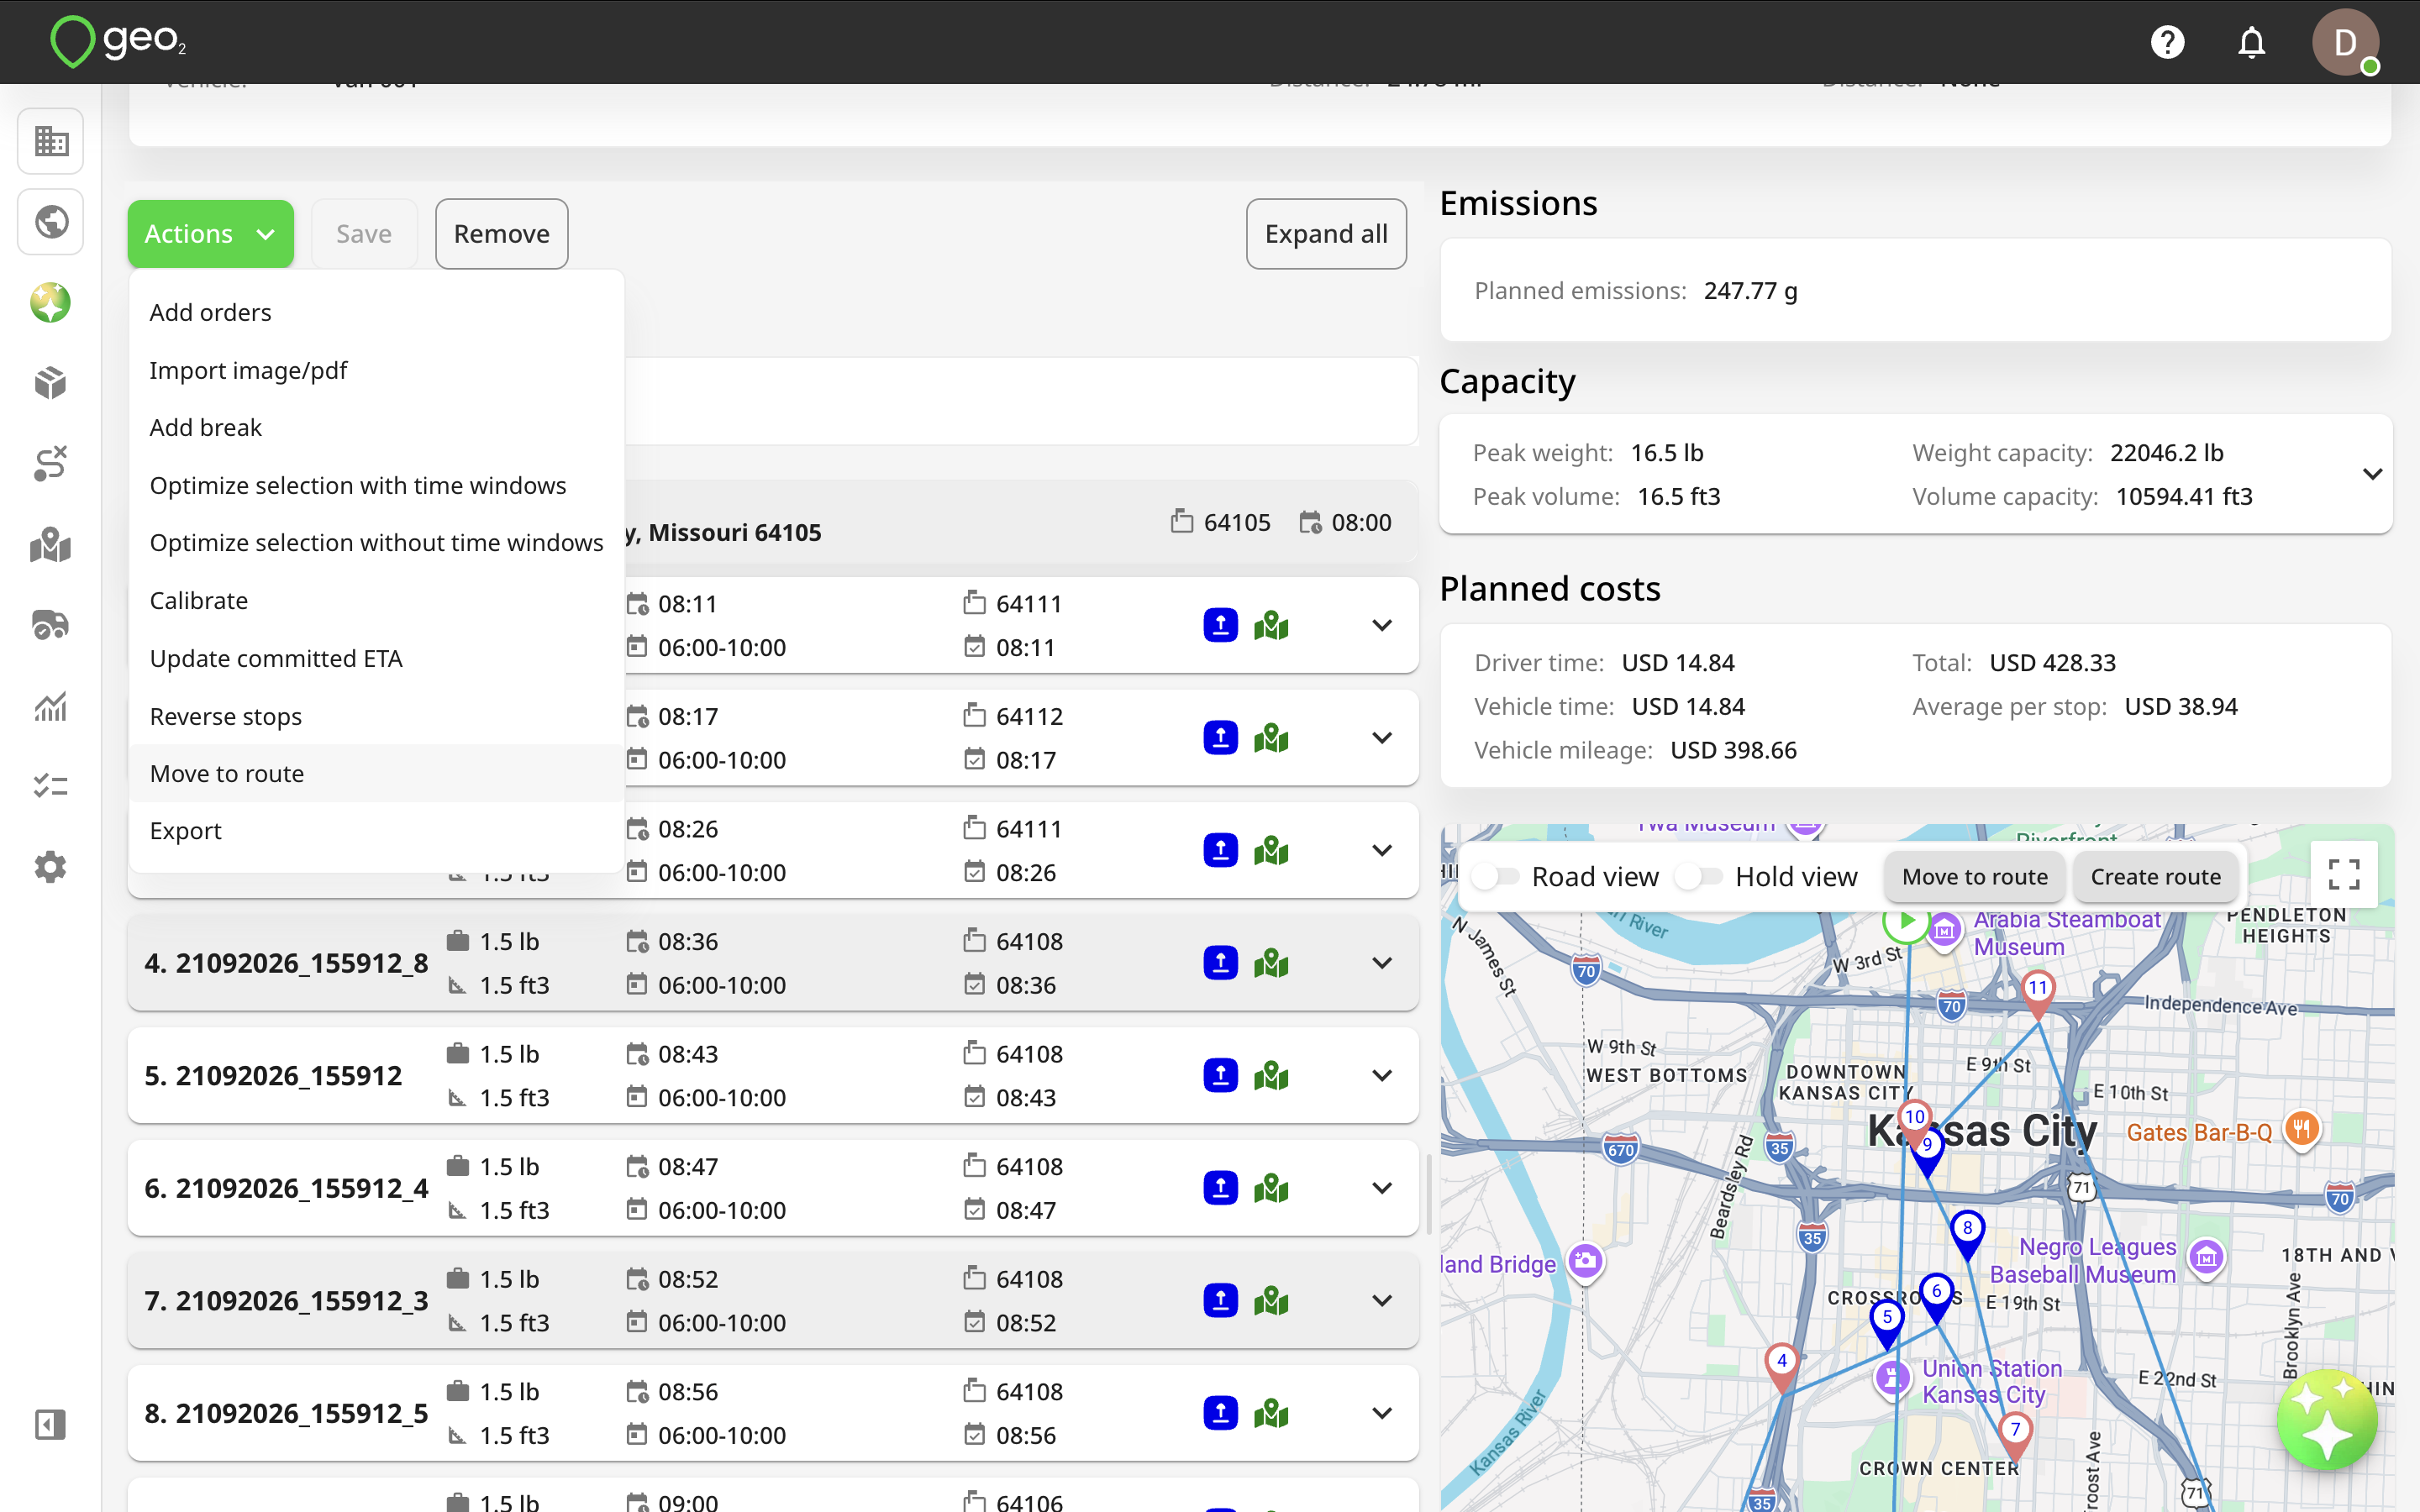Open the globe sidebar icon

[x=51, y=222]
